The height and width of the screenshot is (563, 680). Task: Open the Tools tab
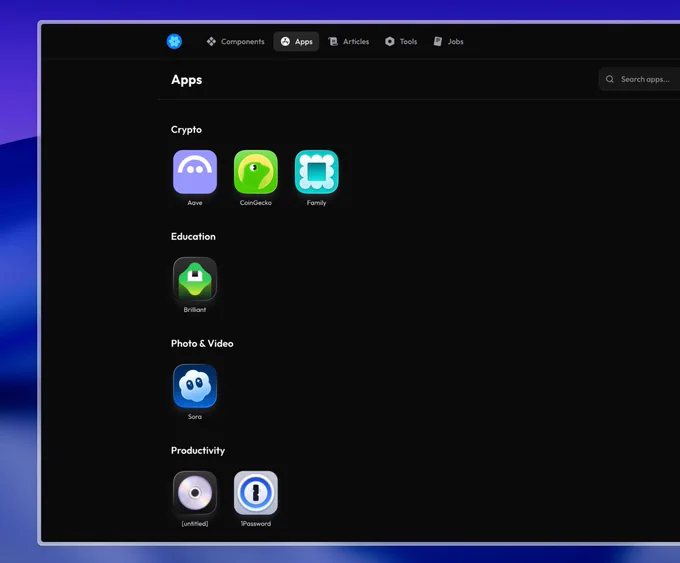401,42
